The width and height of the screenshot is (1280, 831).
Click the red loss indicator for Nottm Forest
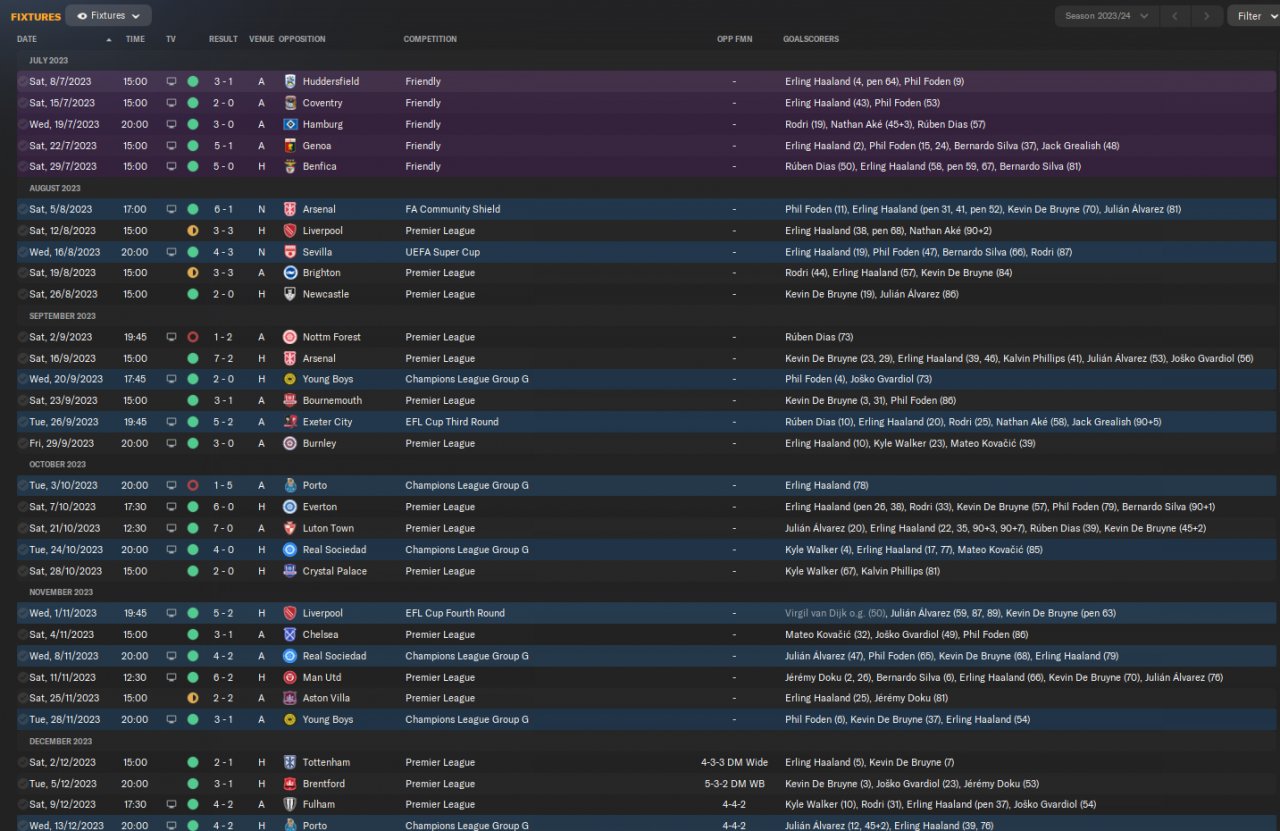pos(193,337)
